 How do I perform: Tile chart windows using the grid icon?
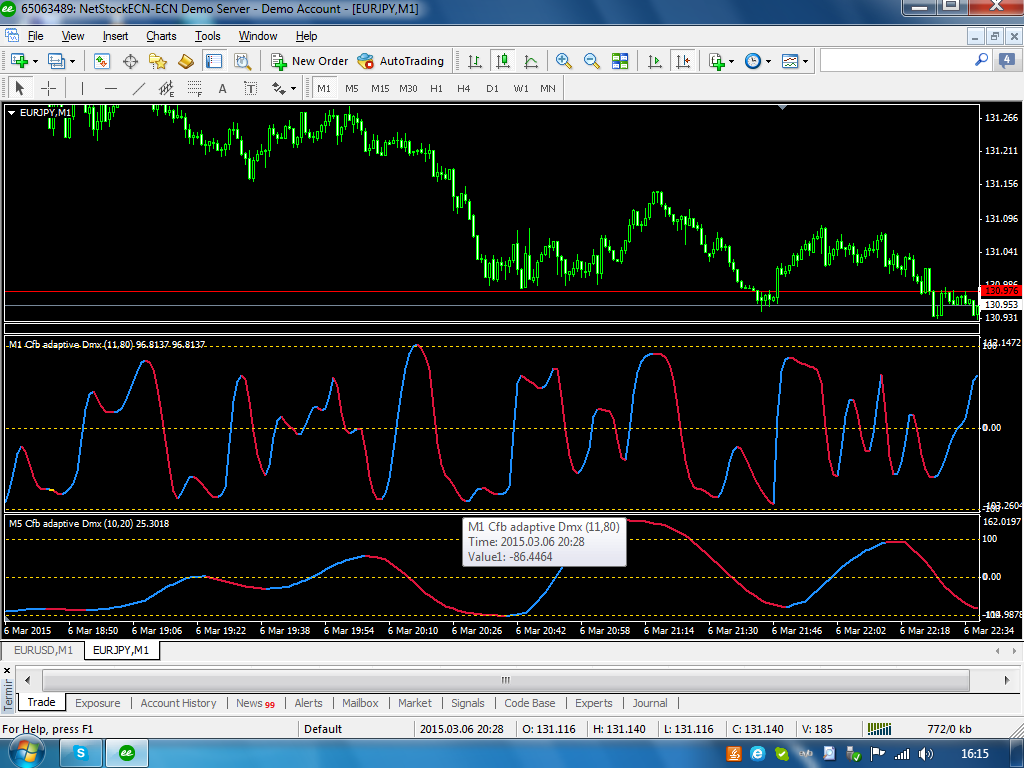click(620, 61)
